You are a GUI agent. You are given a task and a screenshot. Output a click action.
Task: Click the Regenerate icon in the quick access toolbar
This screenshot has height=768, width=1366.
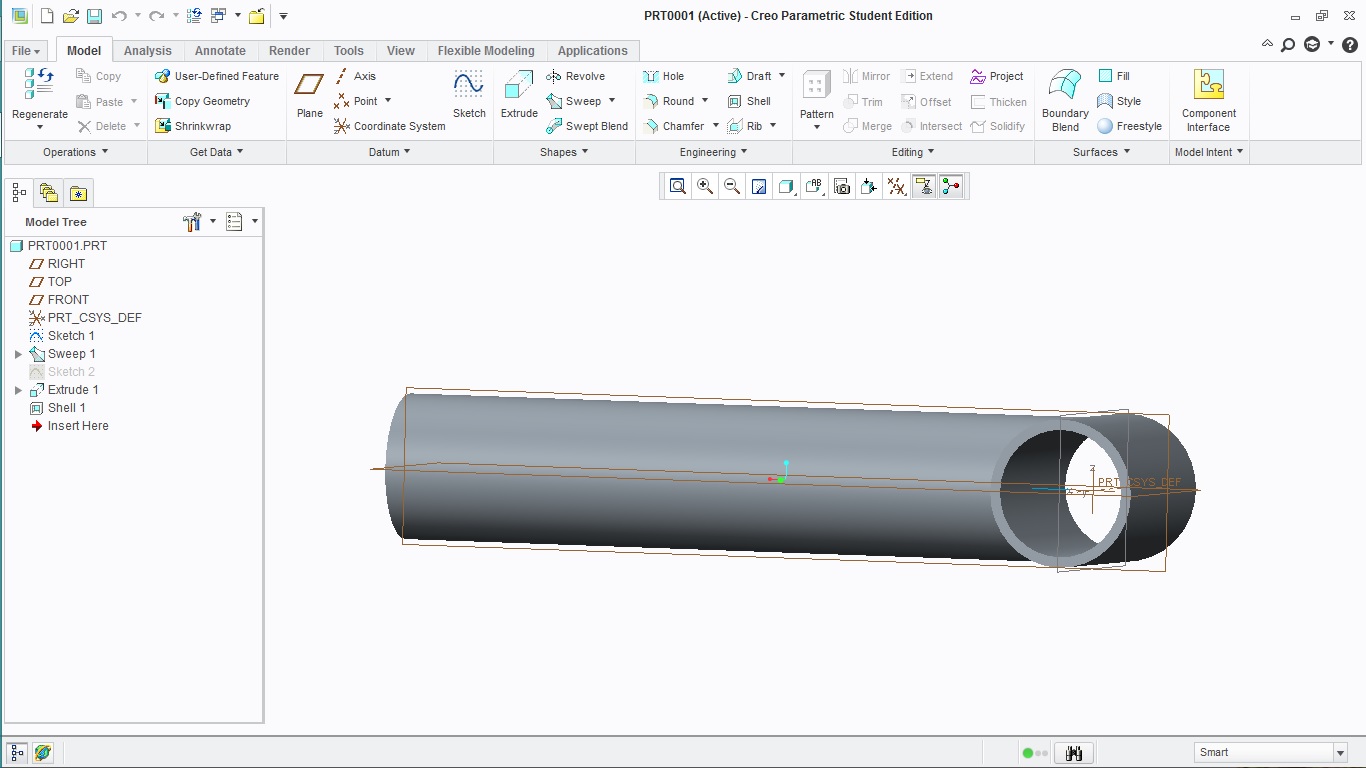(x=194, y=16)
